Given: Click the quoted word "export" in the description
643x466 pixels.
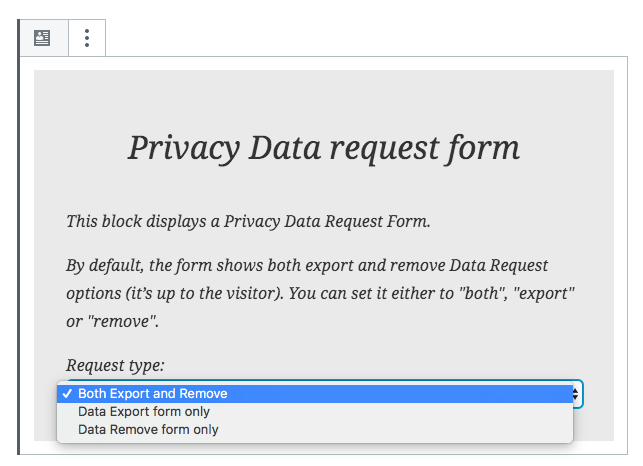Looking at the screenshot, I should click(x=544, y=294).
